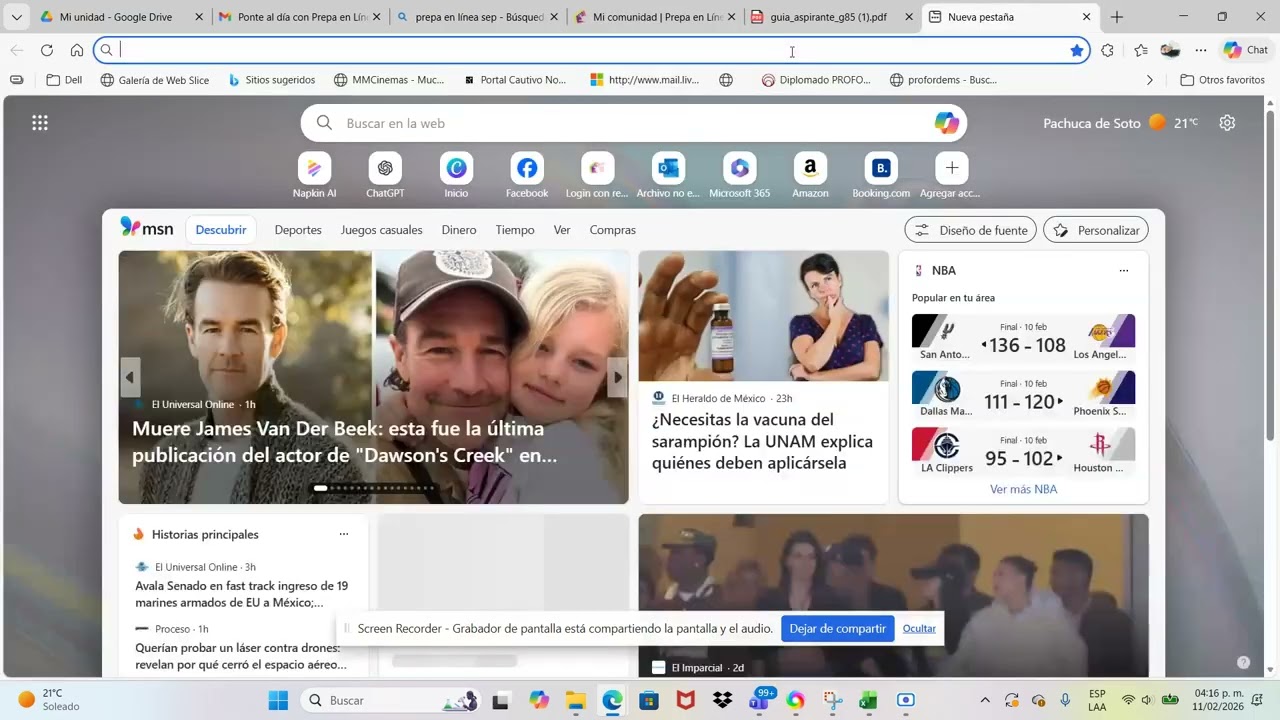Image resolution: width=1280 pixels, height=720 pixels.
Task: Show hidden system tray icons
Action: [x=985, y=700]
